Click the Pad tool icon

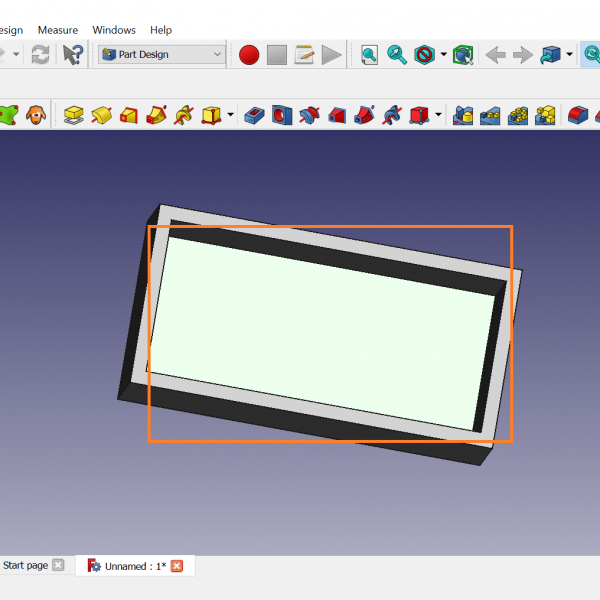click(73, 115)
